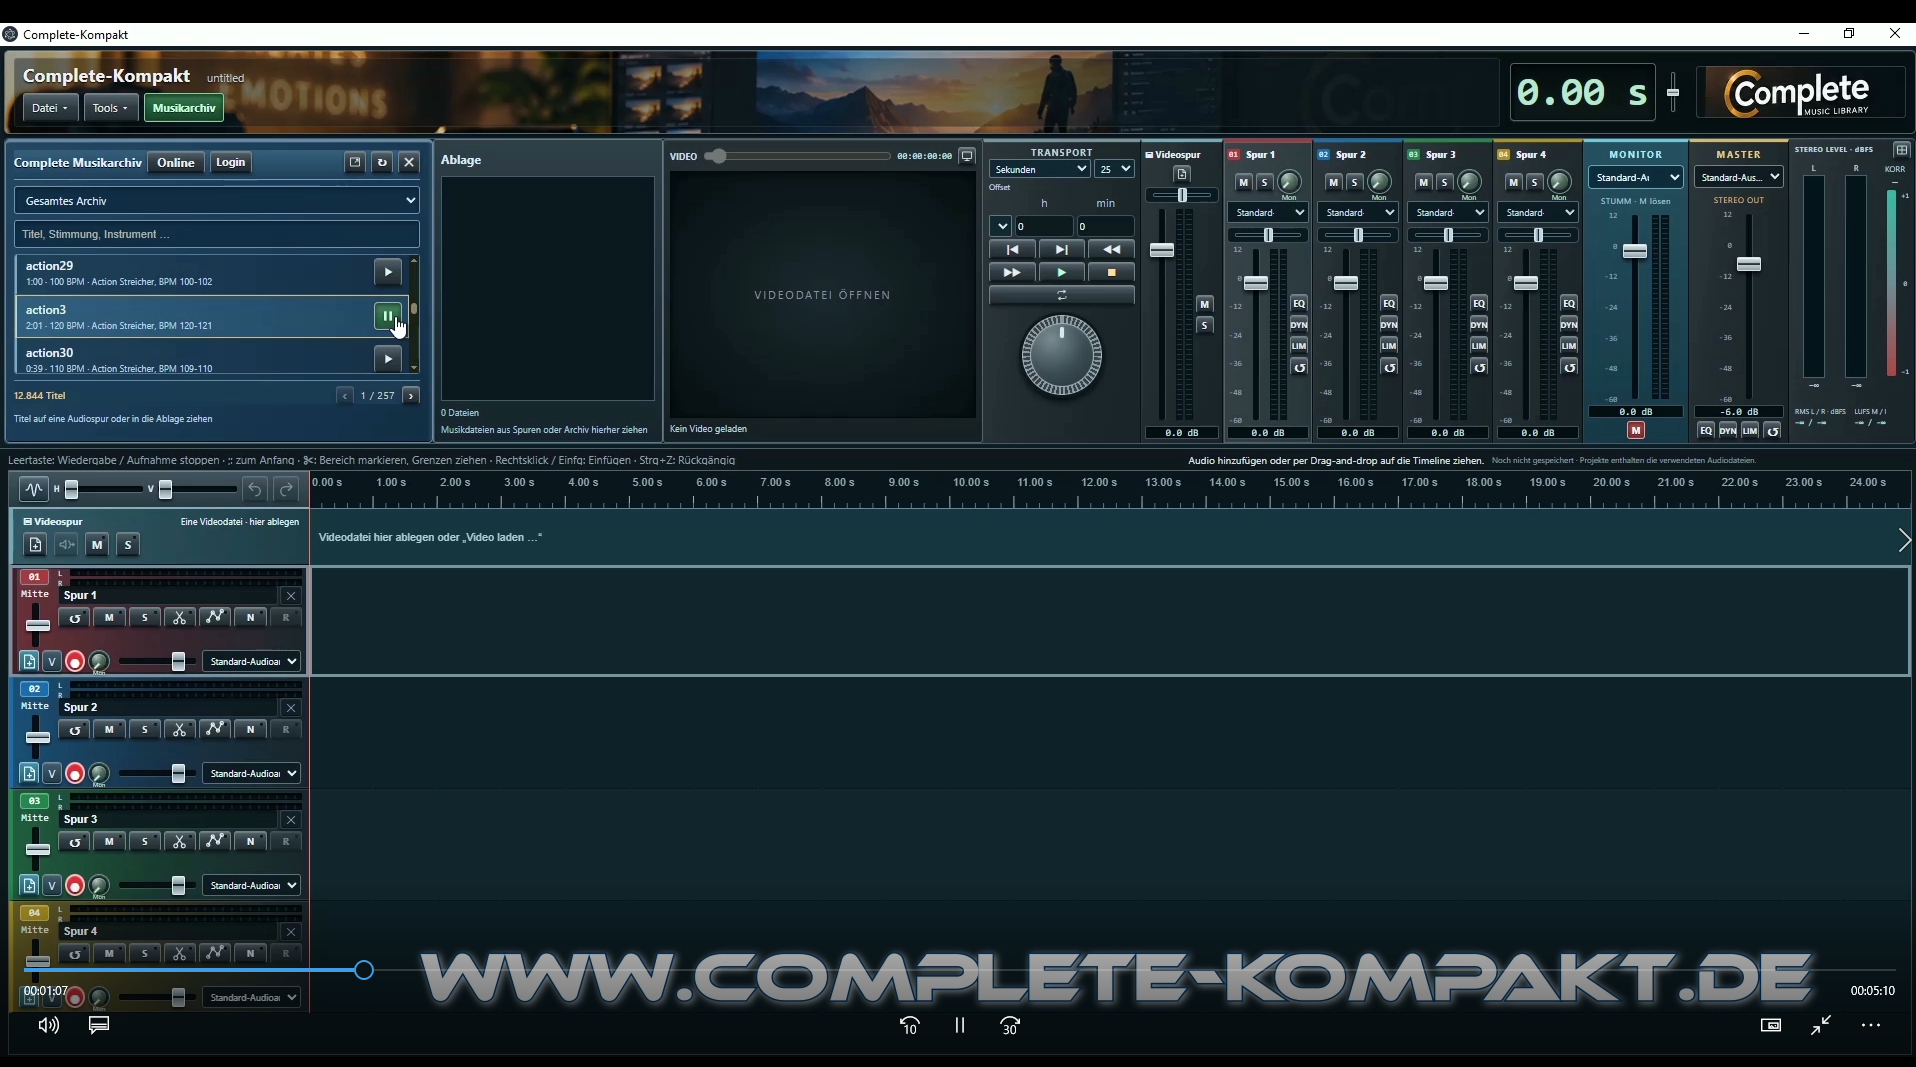Toggle the N button on Spur 1

click(250, 618)
